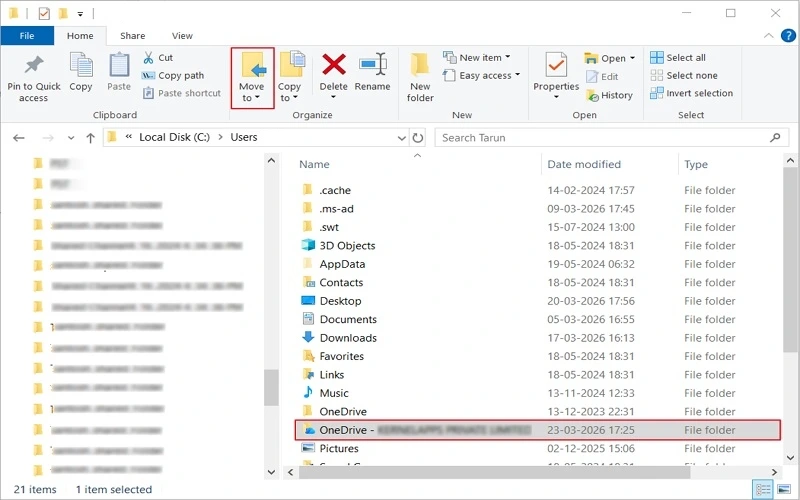Click the History button in Open group
The height and width of the screenshot is (500, 800).
pyautogui.click(x=609, y=95)
